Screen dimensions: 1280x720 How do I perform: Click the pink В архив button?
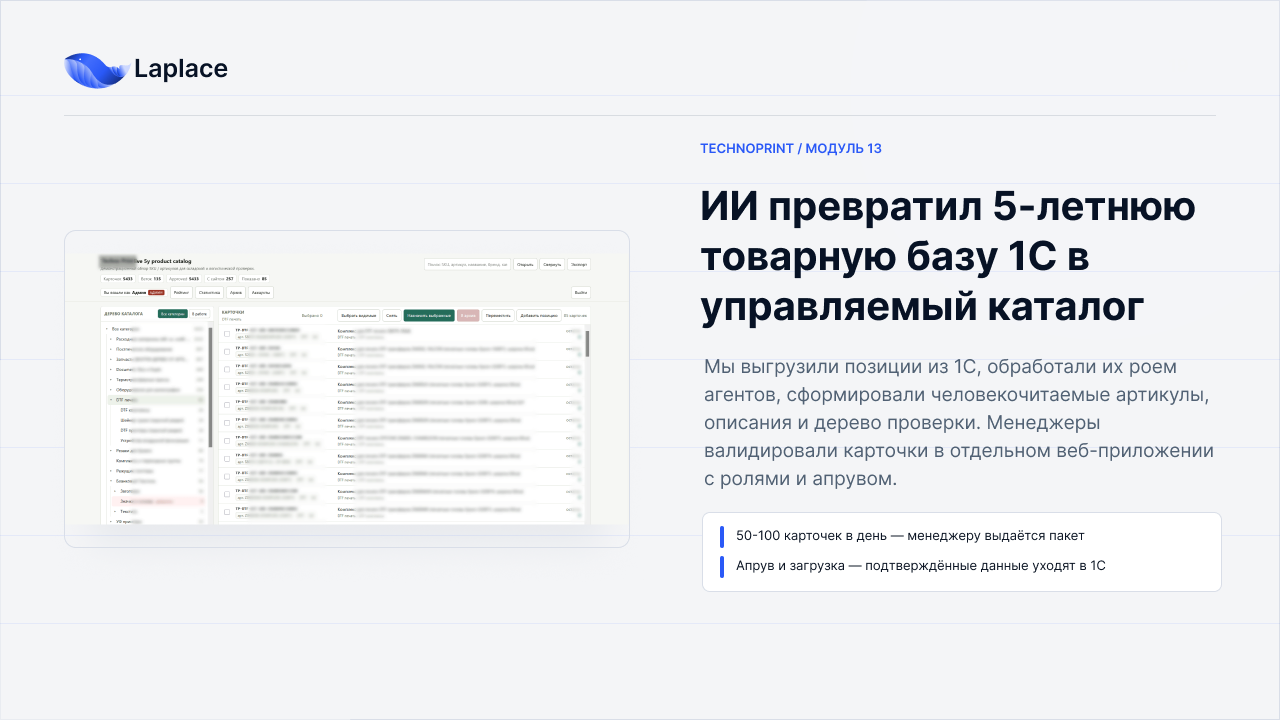tap(468, 315)
